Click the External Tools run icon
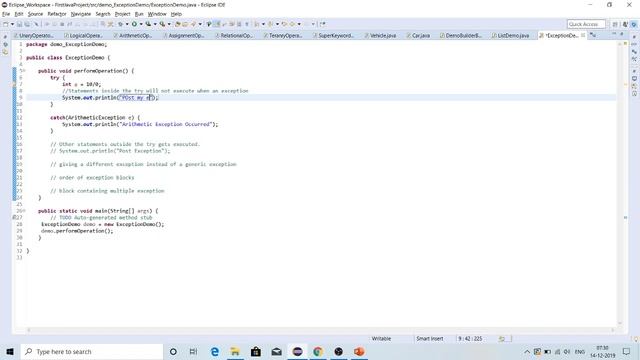640x360 pixels. click(162, 24)
